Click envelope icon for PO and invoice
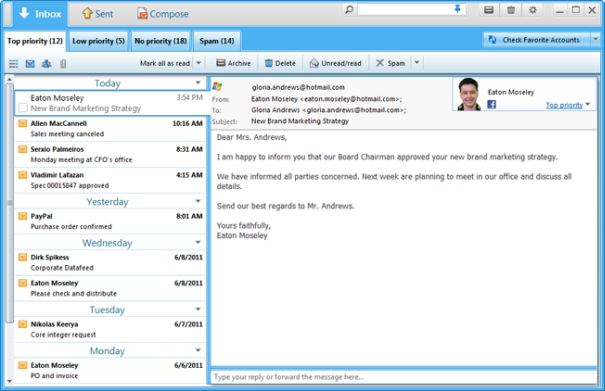605x391 pixels. (23, 366)
